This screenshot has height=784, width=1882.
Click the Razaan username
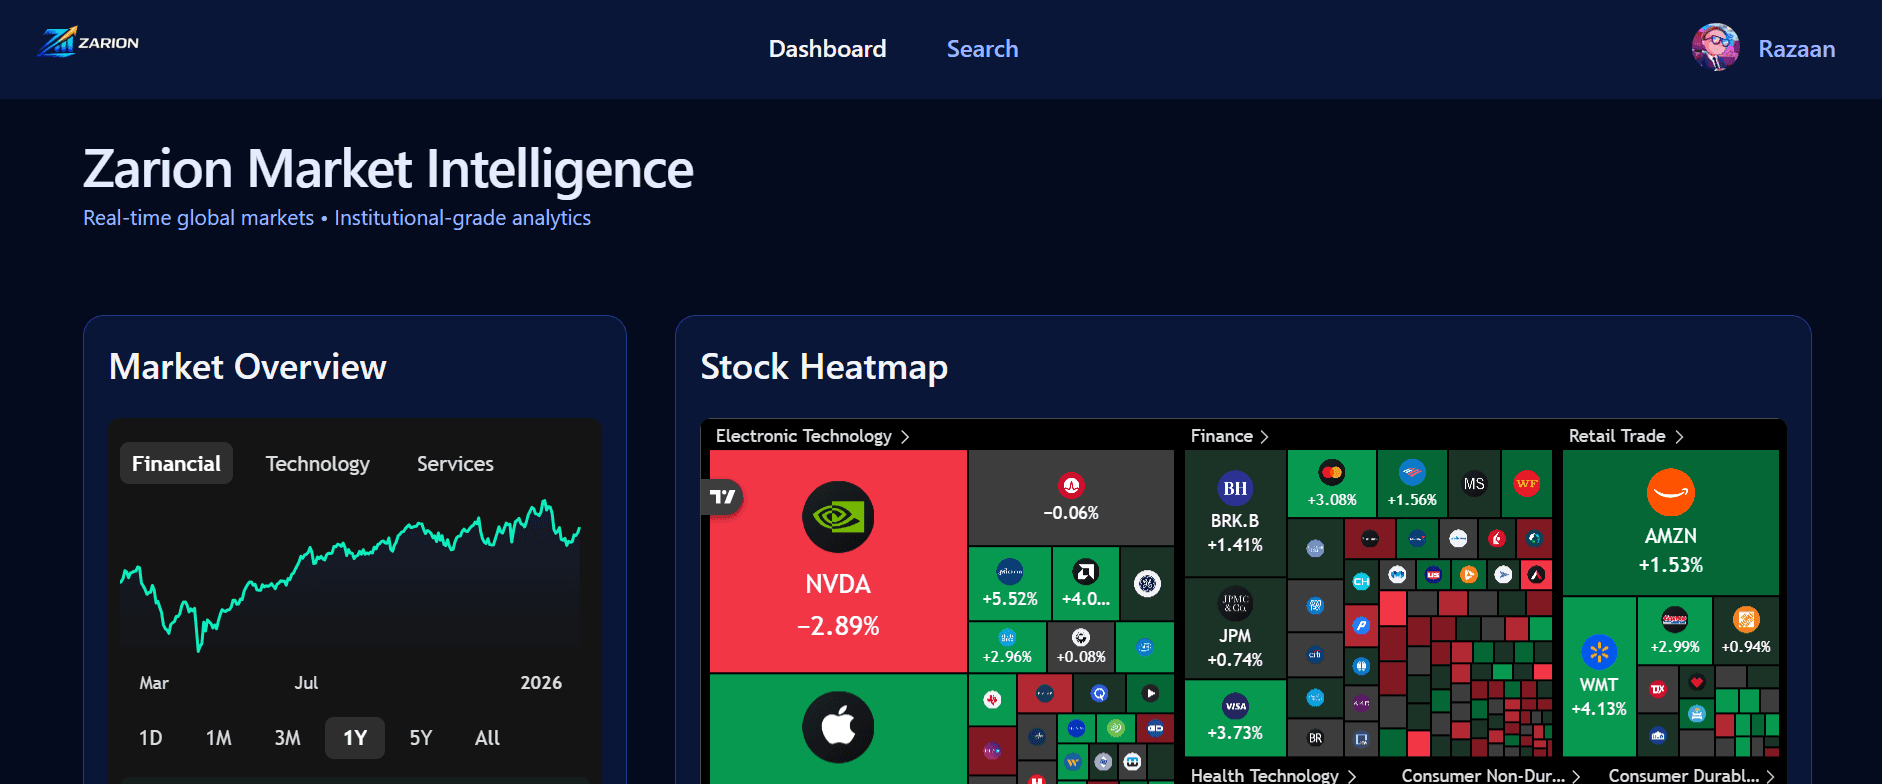tap(1796, 49)
